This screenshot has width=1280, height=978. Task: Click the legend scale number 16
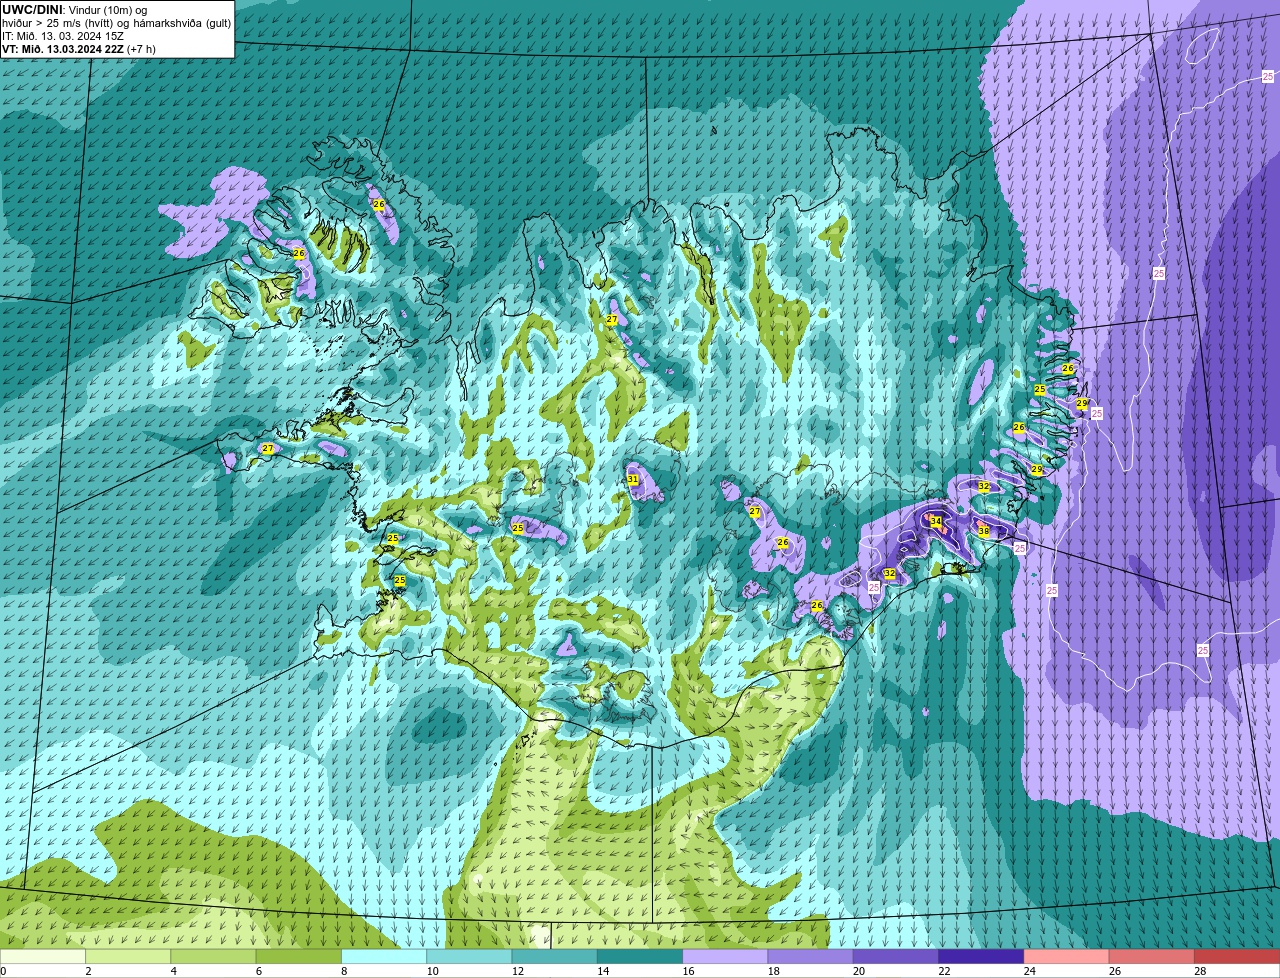click(687, 971)
